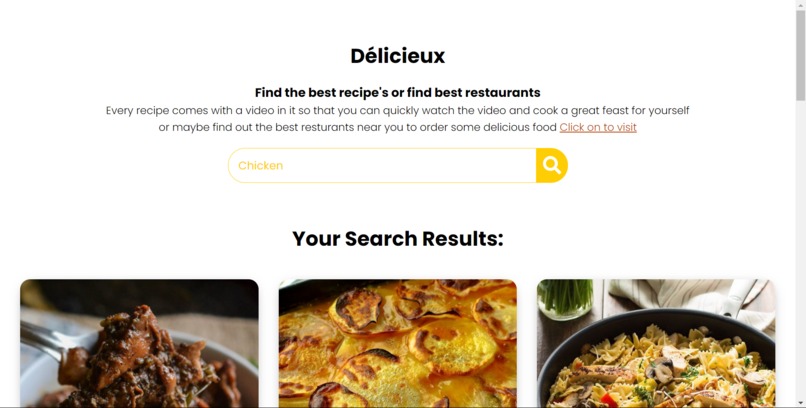This screenshot has height=408, width=806.
Task: Click the fork in the stew photo
Action: coord(49,340)
